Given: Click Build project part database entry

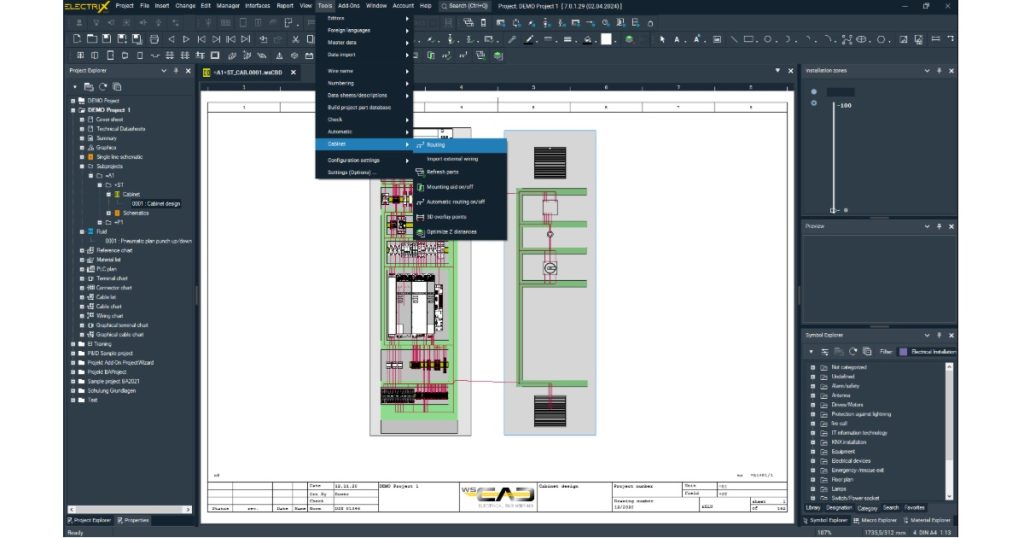Looking at the screenshot, I should pos(364,108).
